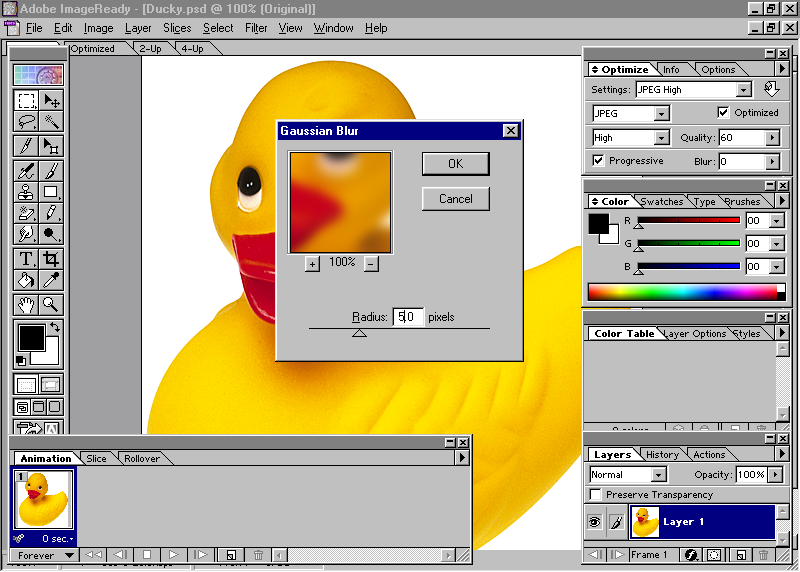Image resolution: width=800 pixels, height=572 pixels.
Task: Play the animation
Action: tap(173, 555)
